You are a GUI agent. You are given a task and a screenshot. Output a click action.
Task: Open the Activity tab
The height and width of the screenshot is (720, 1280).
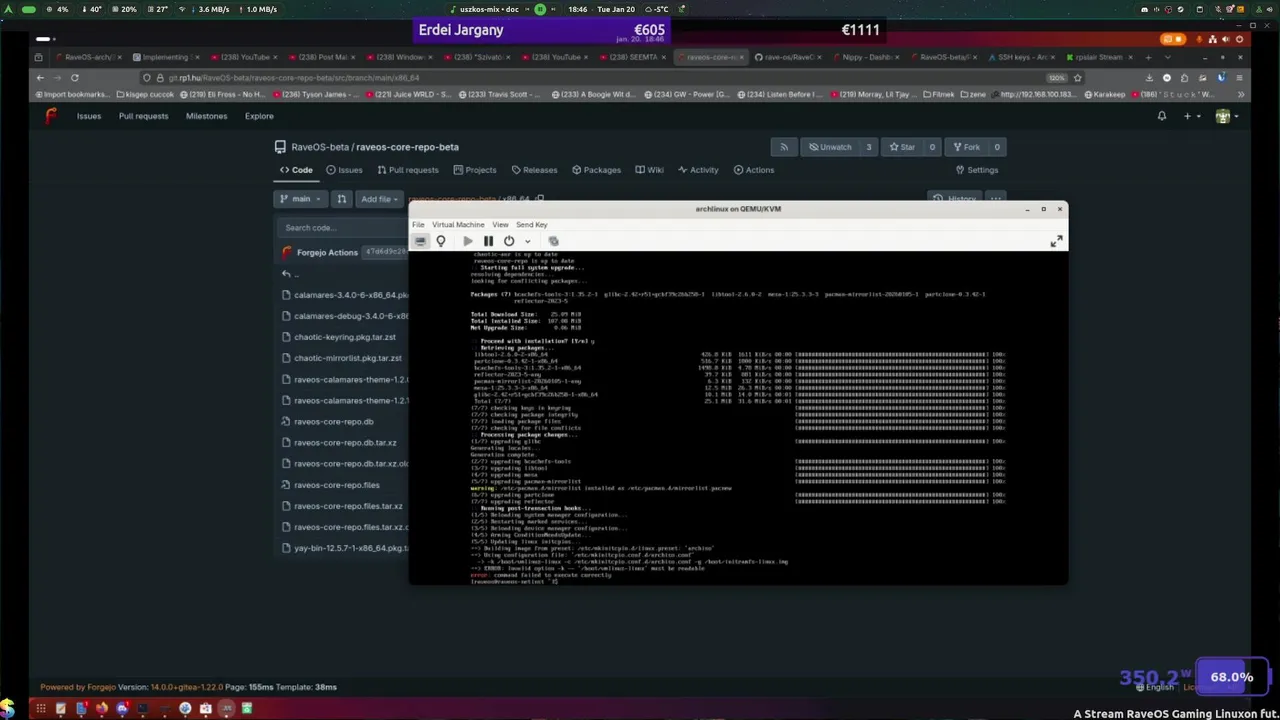[698, 170]
